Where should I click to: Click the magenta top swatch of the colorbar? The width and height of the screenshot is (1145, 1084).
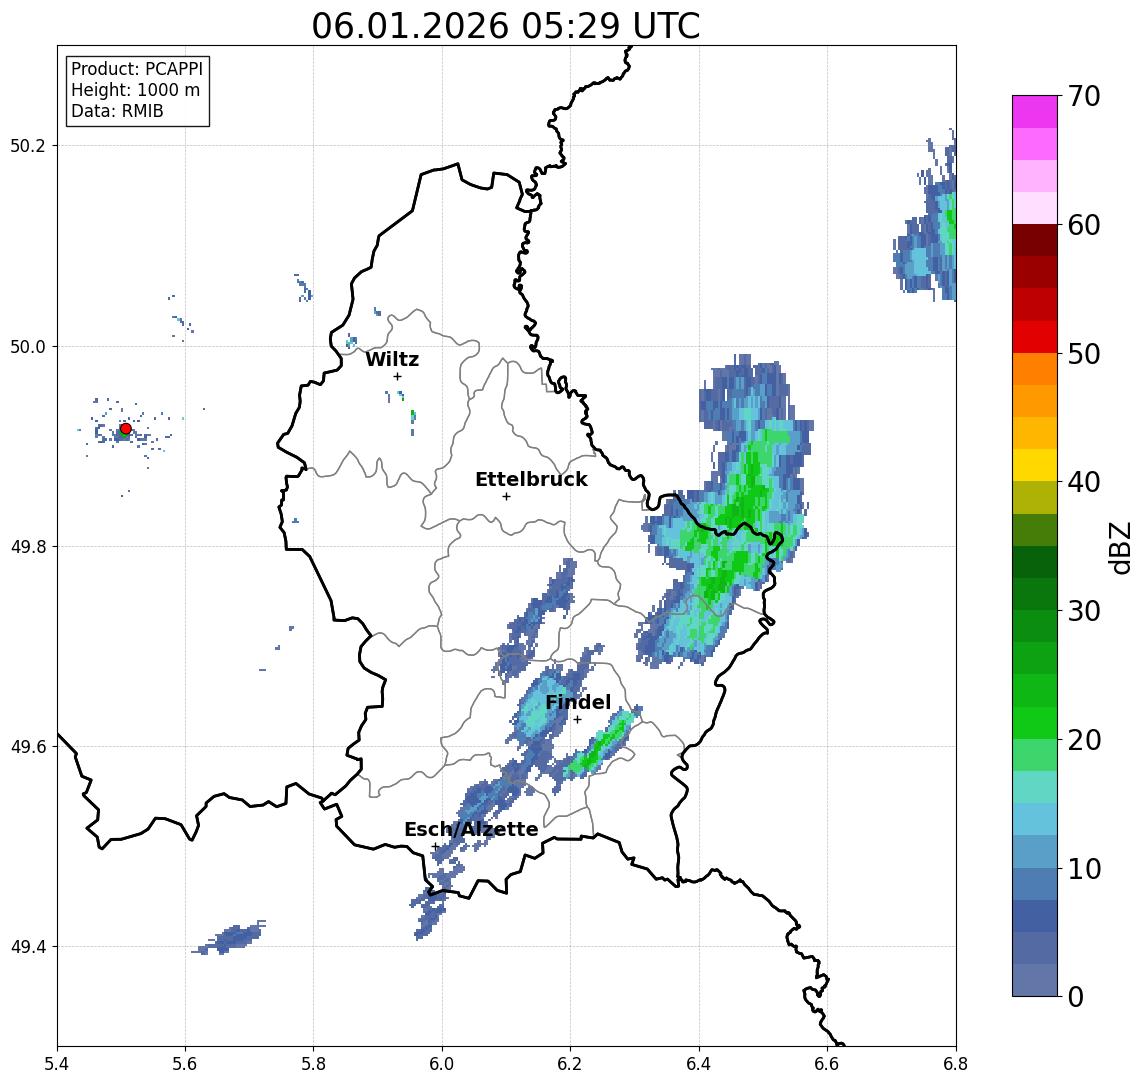[x=1035, y=112]
